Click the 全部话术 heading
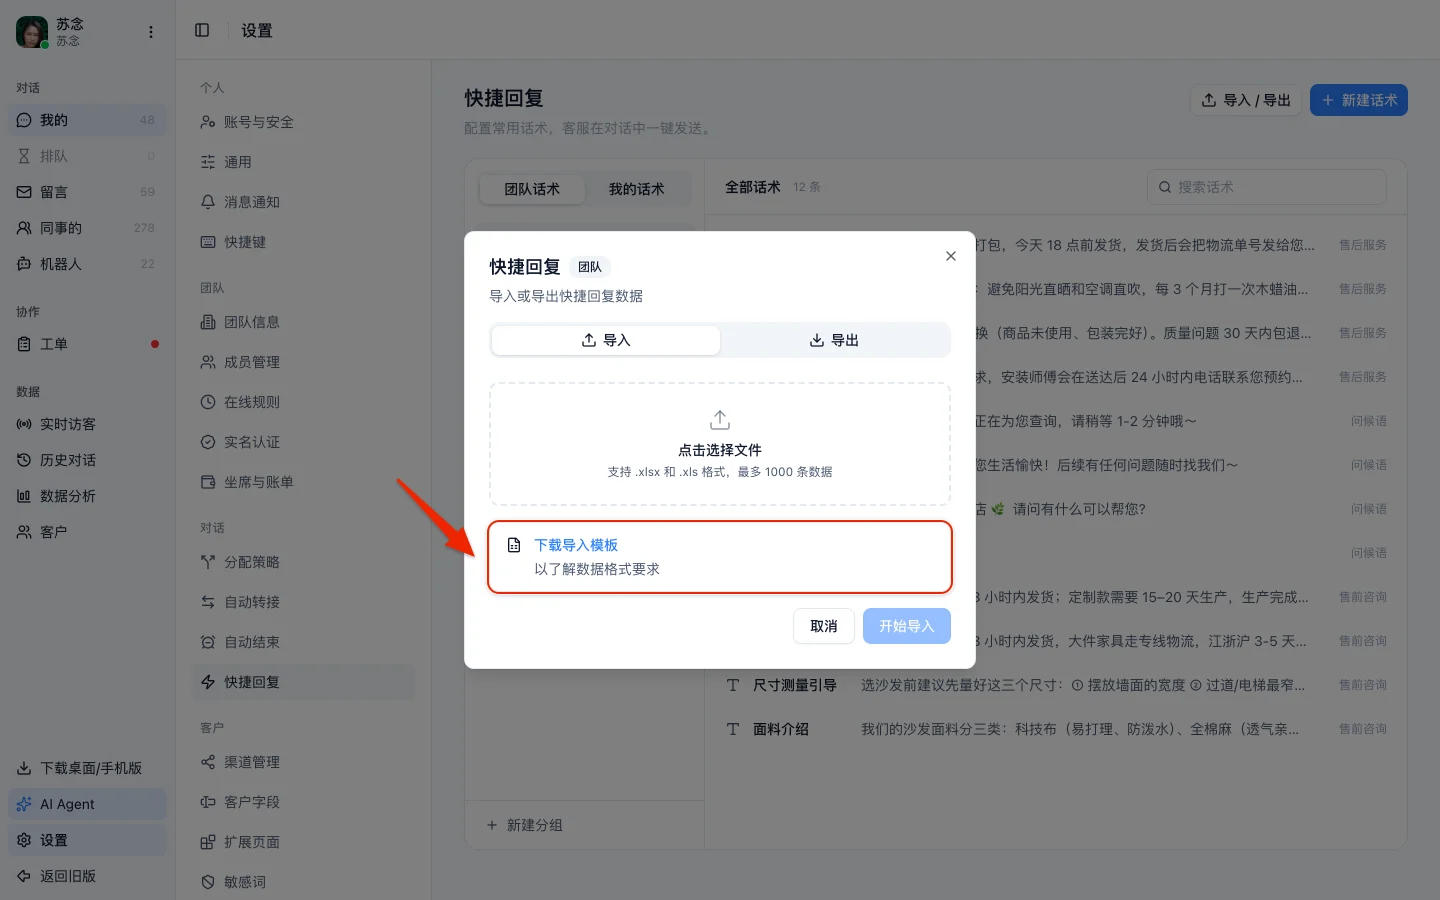1440x900 pixels. (752, 187)
